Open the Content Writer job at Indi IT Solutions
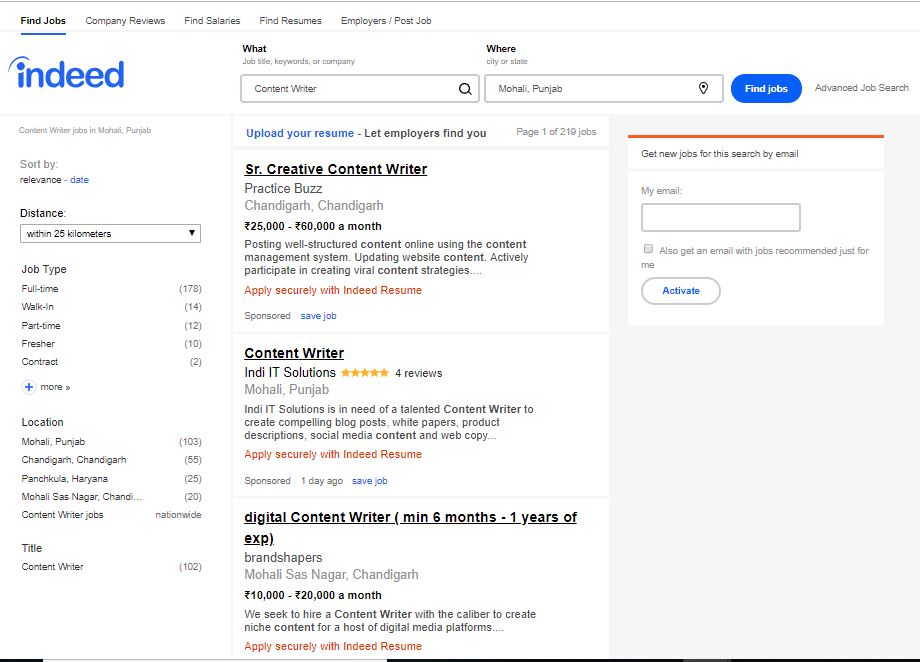The image size is (920, 662). pyautogui.click(x=294, y=353)
